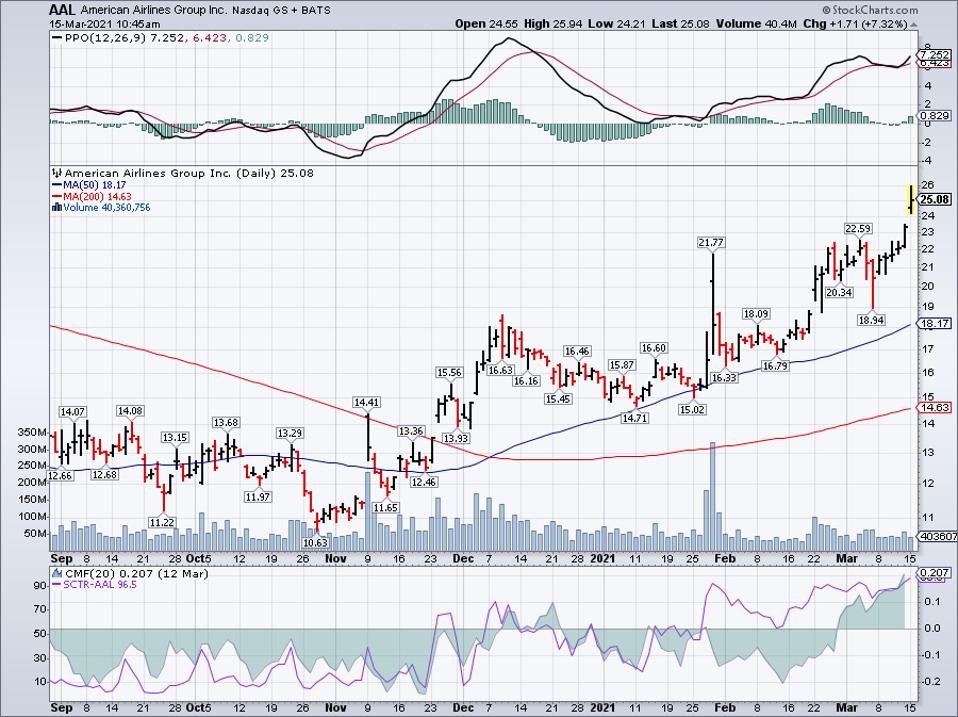Click the 13.29 price label

point(290,433)
